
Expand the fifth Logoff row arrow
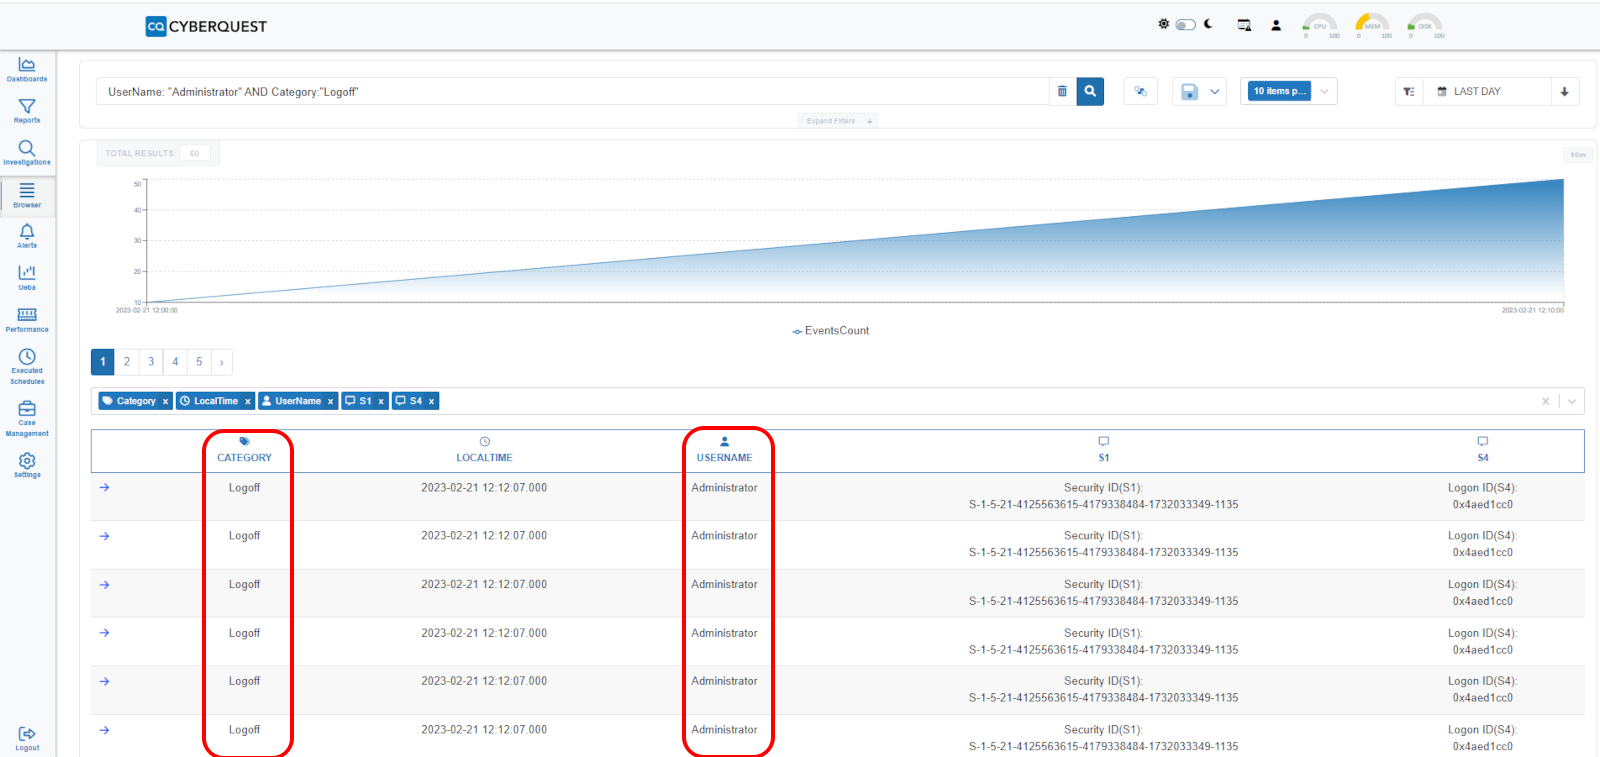[x=105, y=681]
